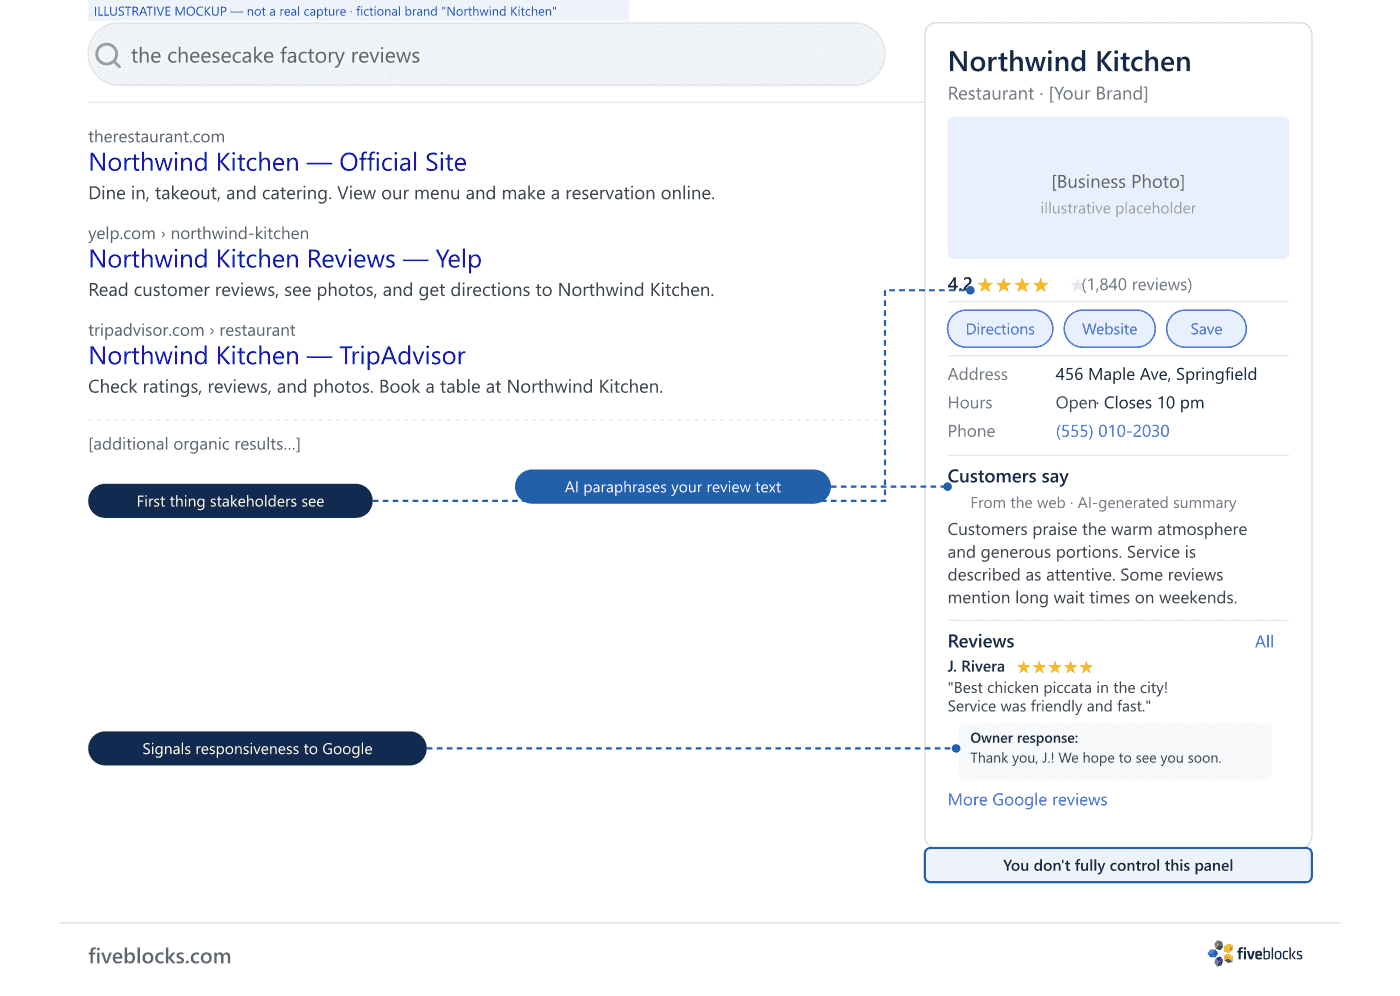
Task: Click the Check ratings, reviews, and photos snippet
Action: [375, 387]
